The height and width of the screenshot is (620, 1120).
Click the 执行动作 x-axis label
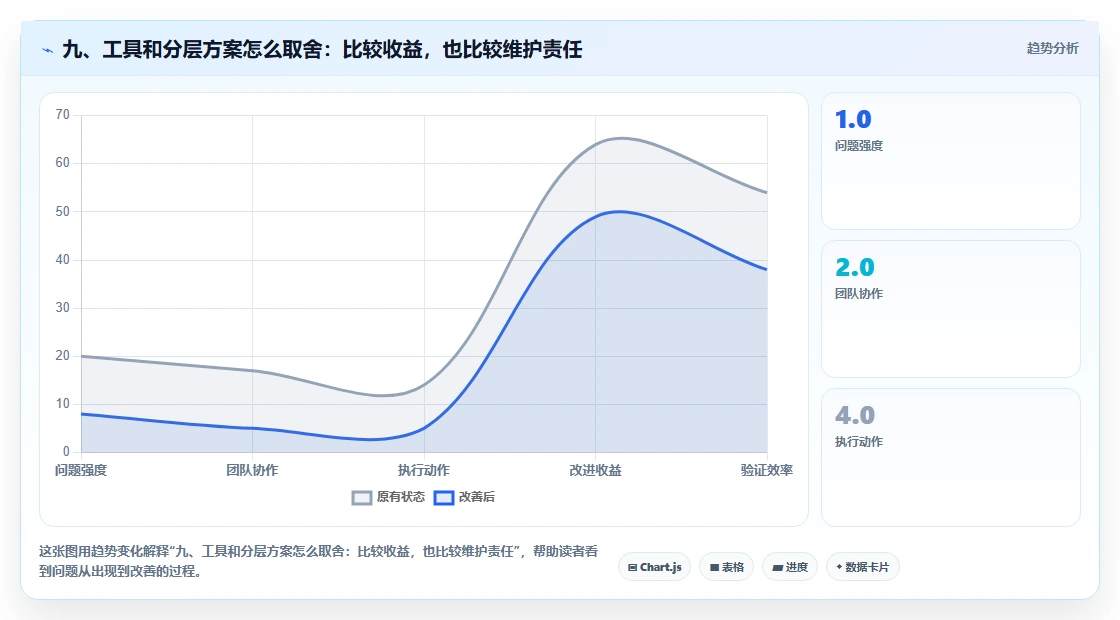[424, 470]
